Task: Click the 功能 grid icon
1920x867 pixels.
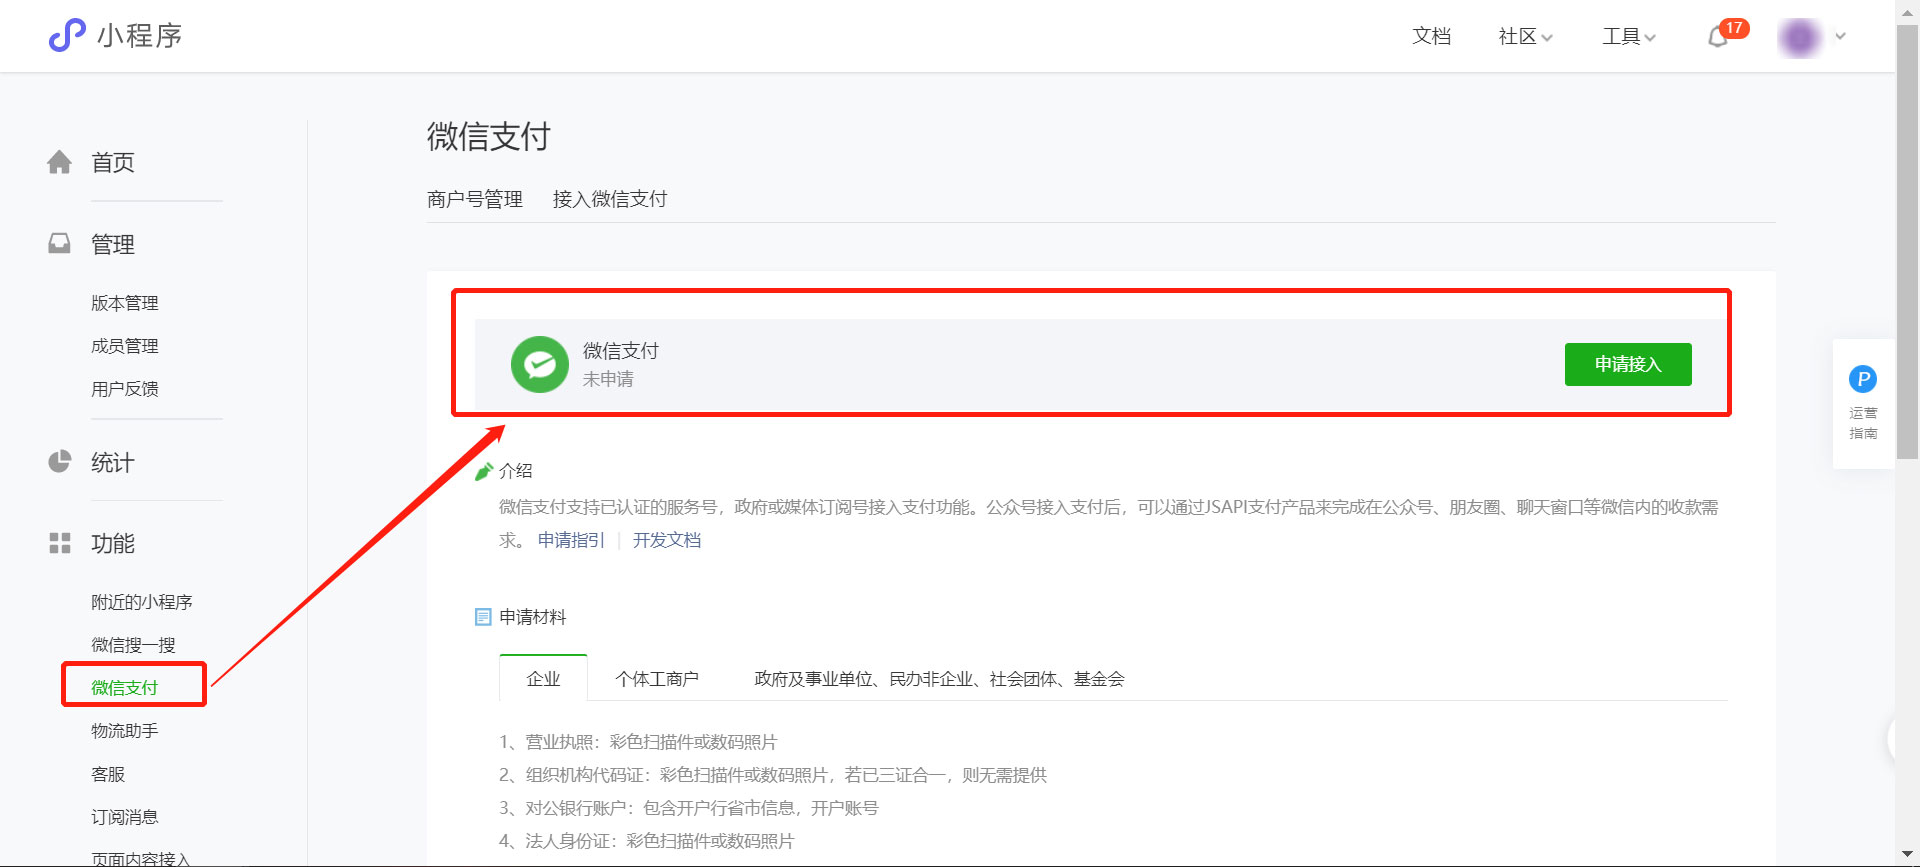Action: click(x=60, y=543)
